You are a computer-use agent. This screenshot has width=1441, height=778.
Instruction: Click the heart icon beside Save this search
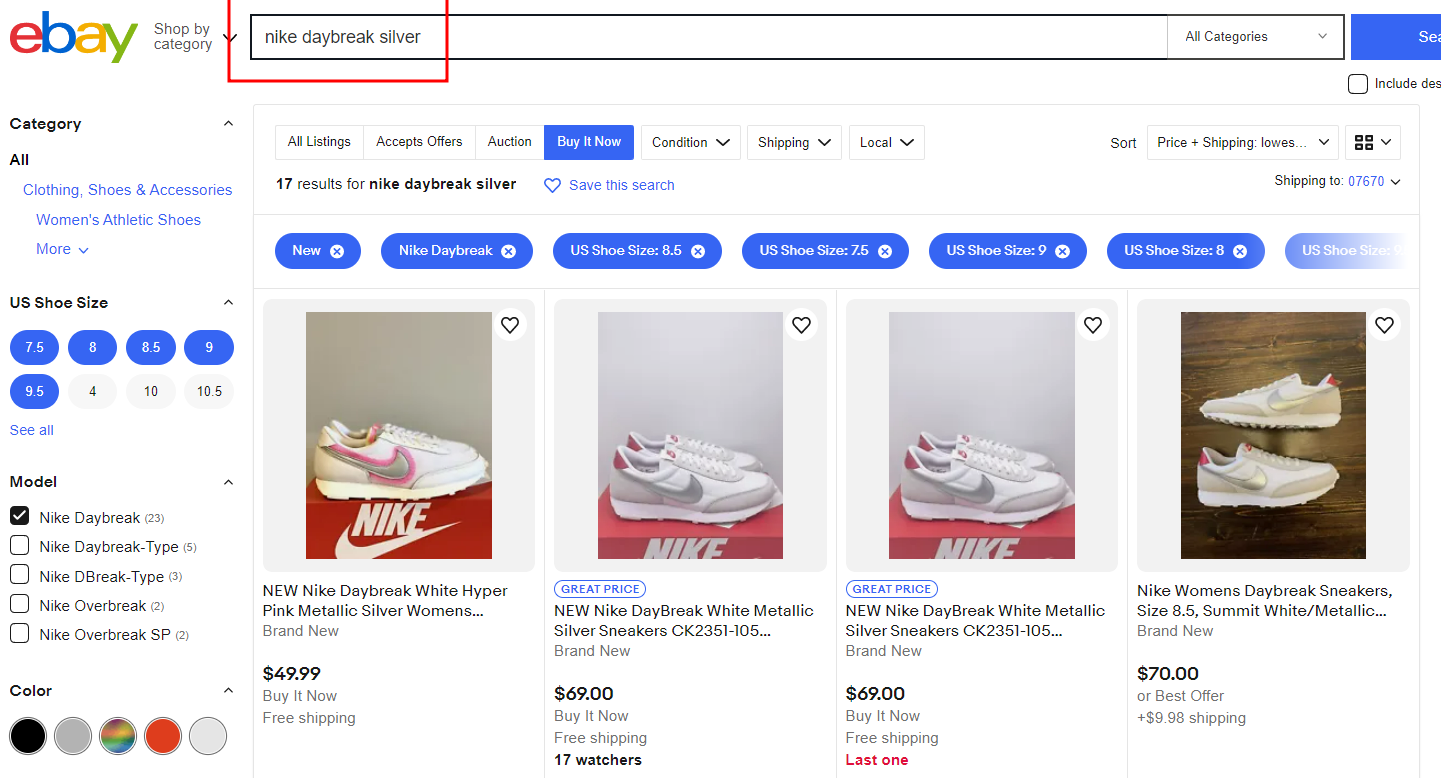coord(552,185)
